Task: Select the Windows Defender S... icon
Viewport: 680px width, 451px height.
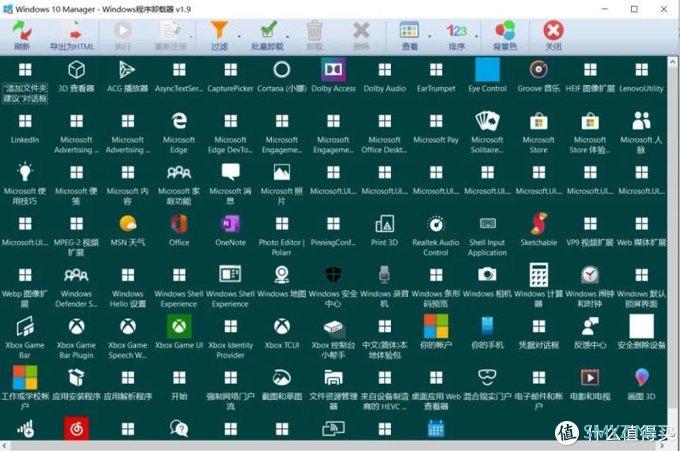Action: pos(76,275)
